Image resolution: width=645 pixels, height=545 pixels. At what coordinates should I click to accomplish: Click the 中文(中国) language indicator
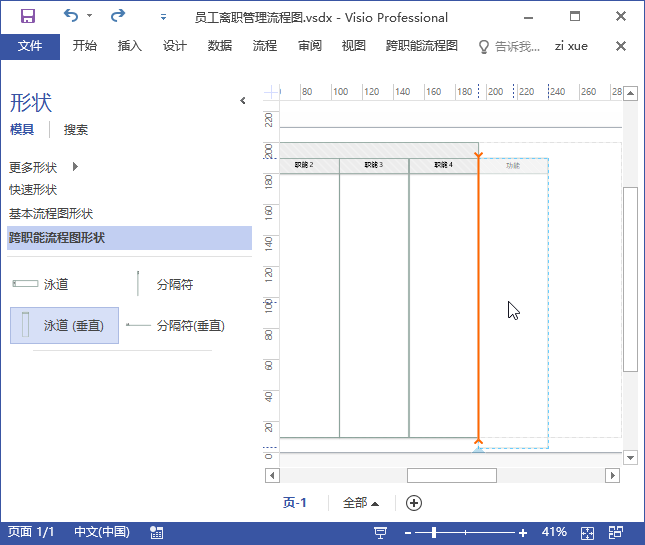coord(102,532)
